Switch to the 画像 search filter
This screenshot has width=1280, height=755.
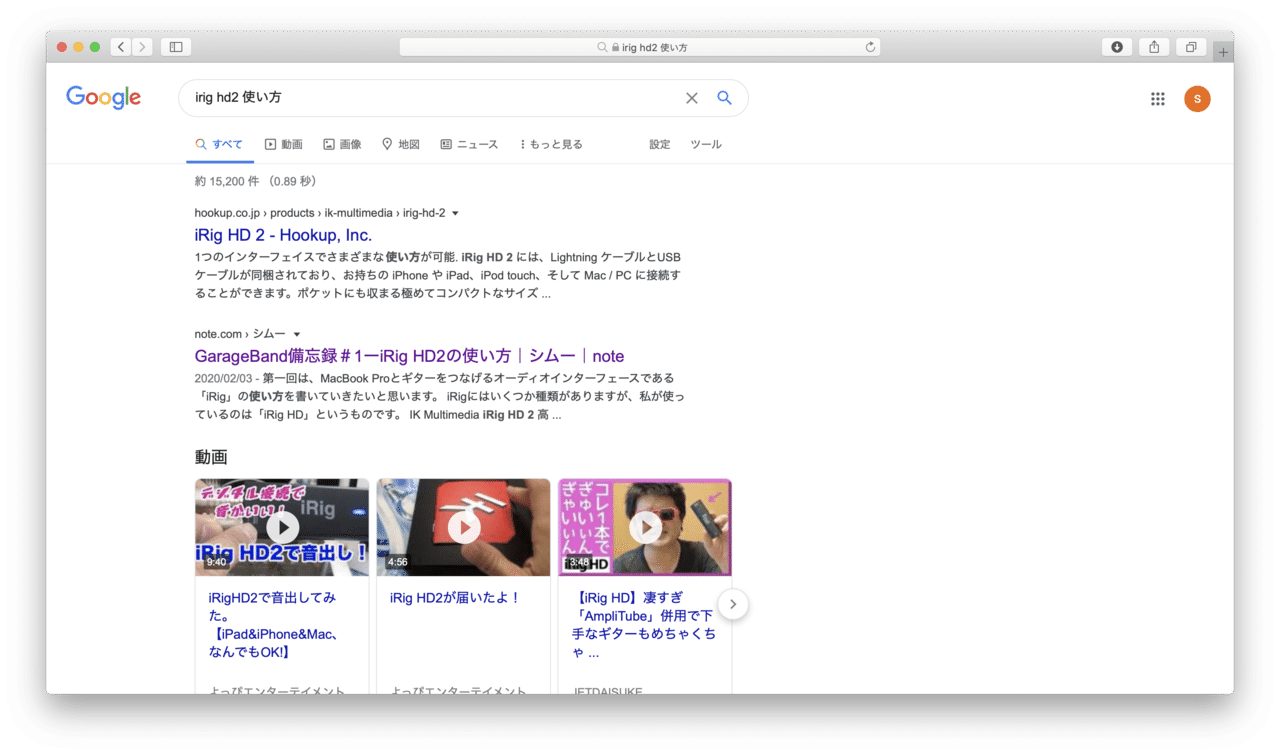342,143
